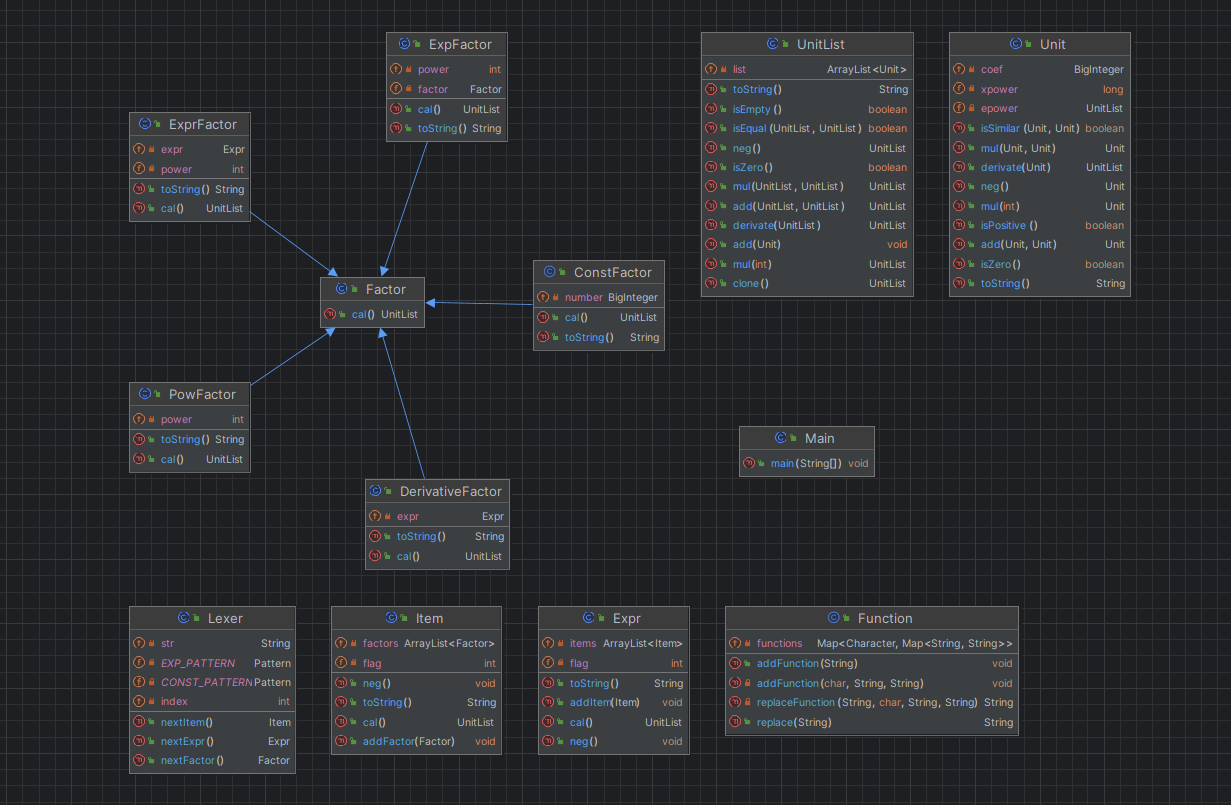The height and width of the screenshot is (805, 1231).
Task: Select the expr field in DerivativeFactor
Action: (437, 516)
